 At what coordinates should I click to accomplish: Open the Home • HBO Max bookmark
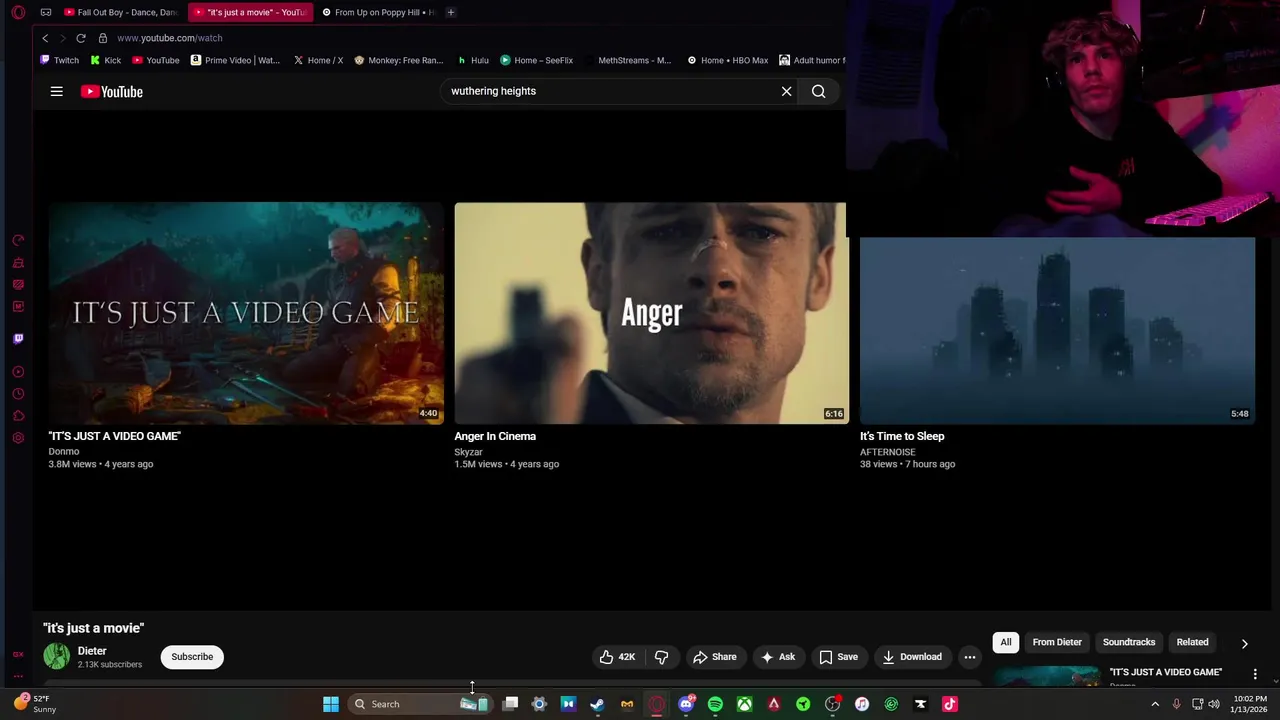point(727,60)
